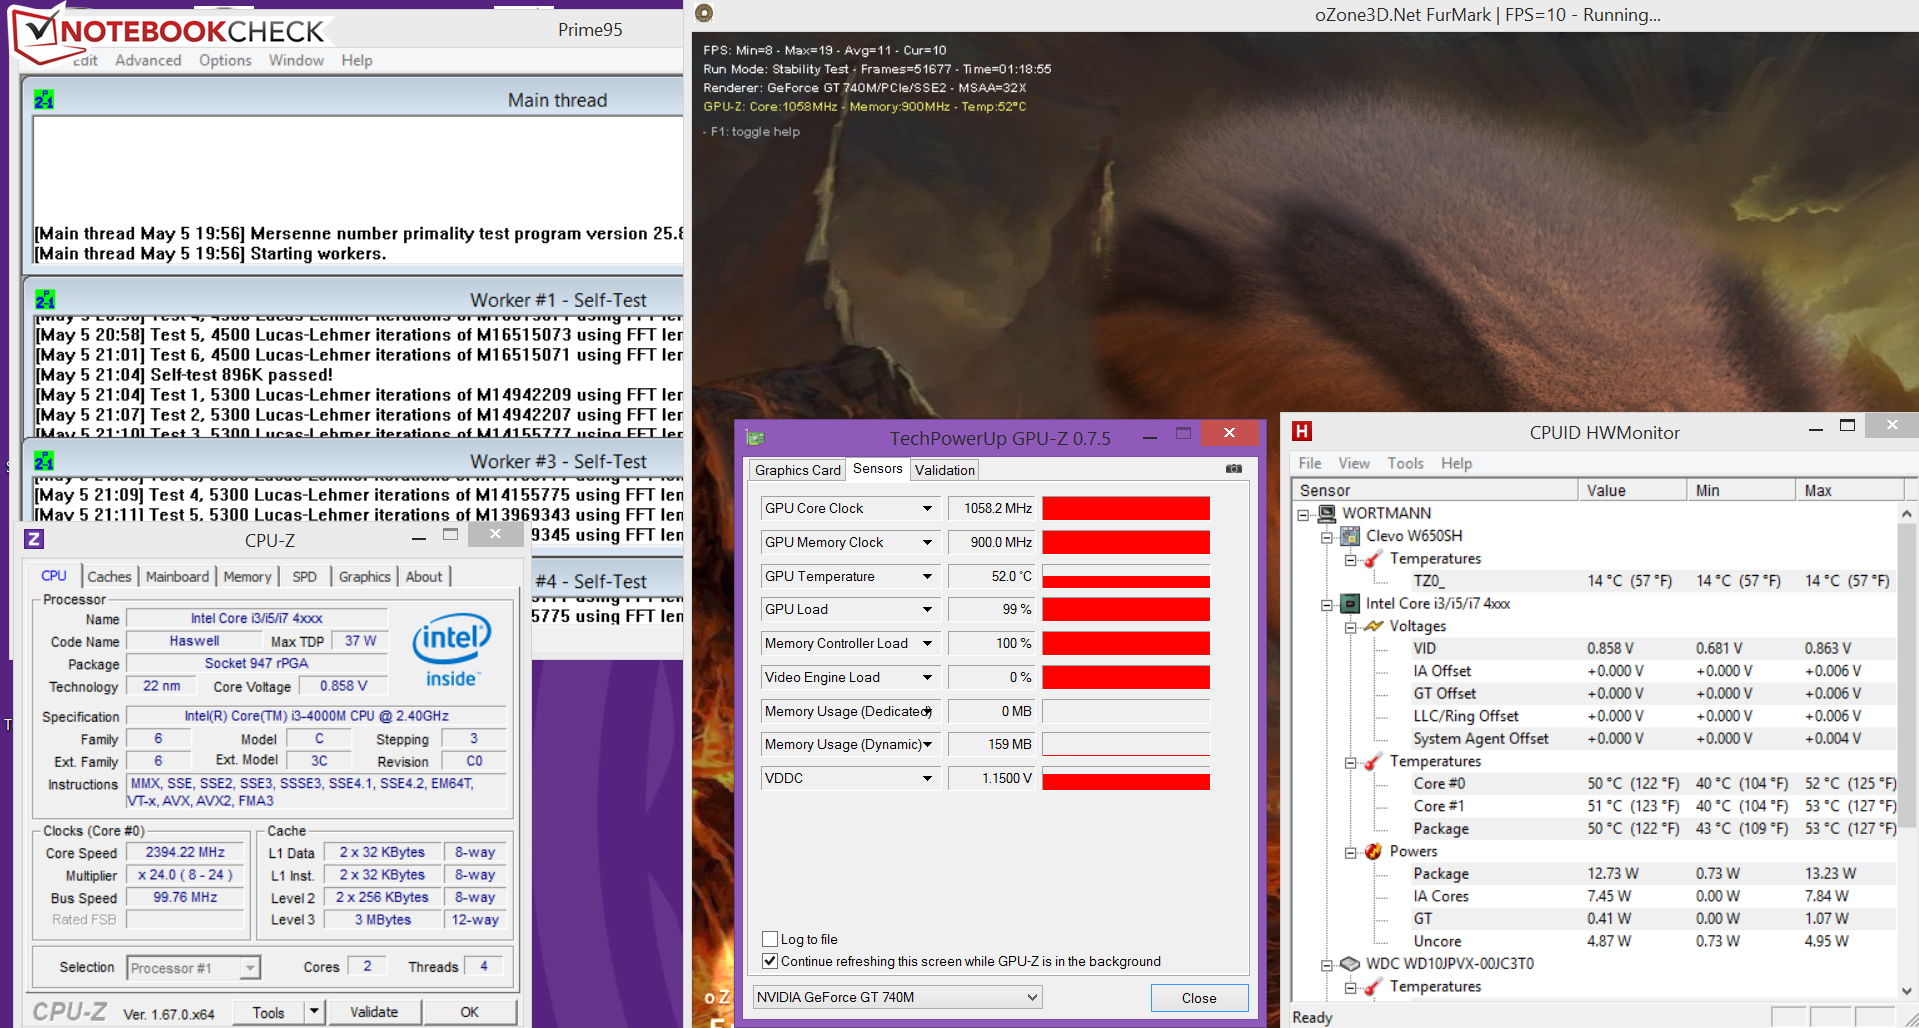Open the VDDC sensor dropdown
The width and height of the screenshot is (1919, 1028).
coord(927,778)
